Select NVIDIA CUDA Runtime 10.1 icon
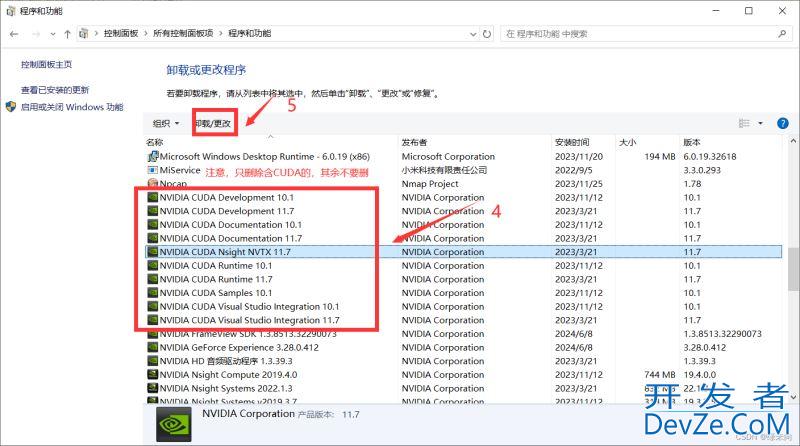Viewport: 800px width, 446px height. point(152,265)
